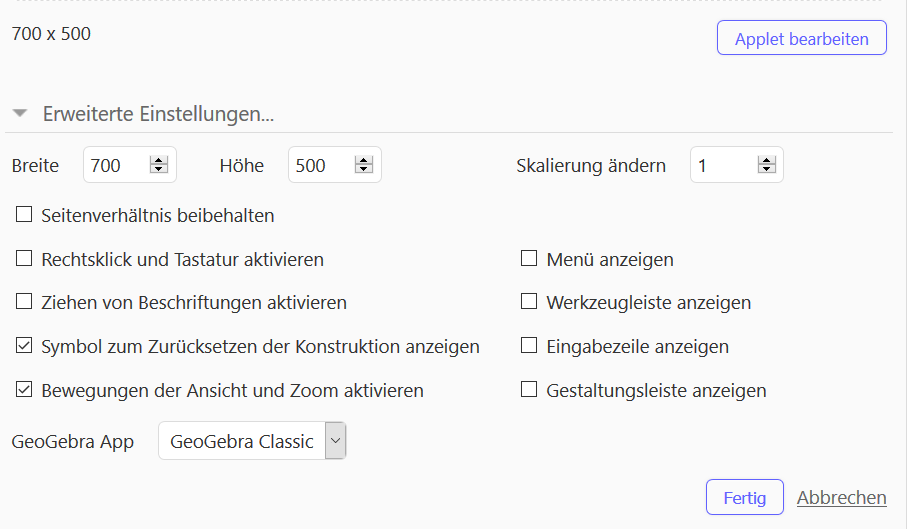The image size is (907, 529).
Task: Decrease Skalierung ändern value with down arrow
Action: 766,169
